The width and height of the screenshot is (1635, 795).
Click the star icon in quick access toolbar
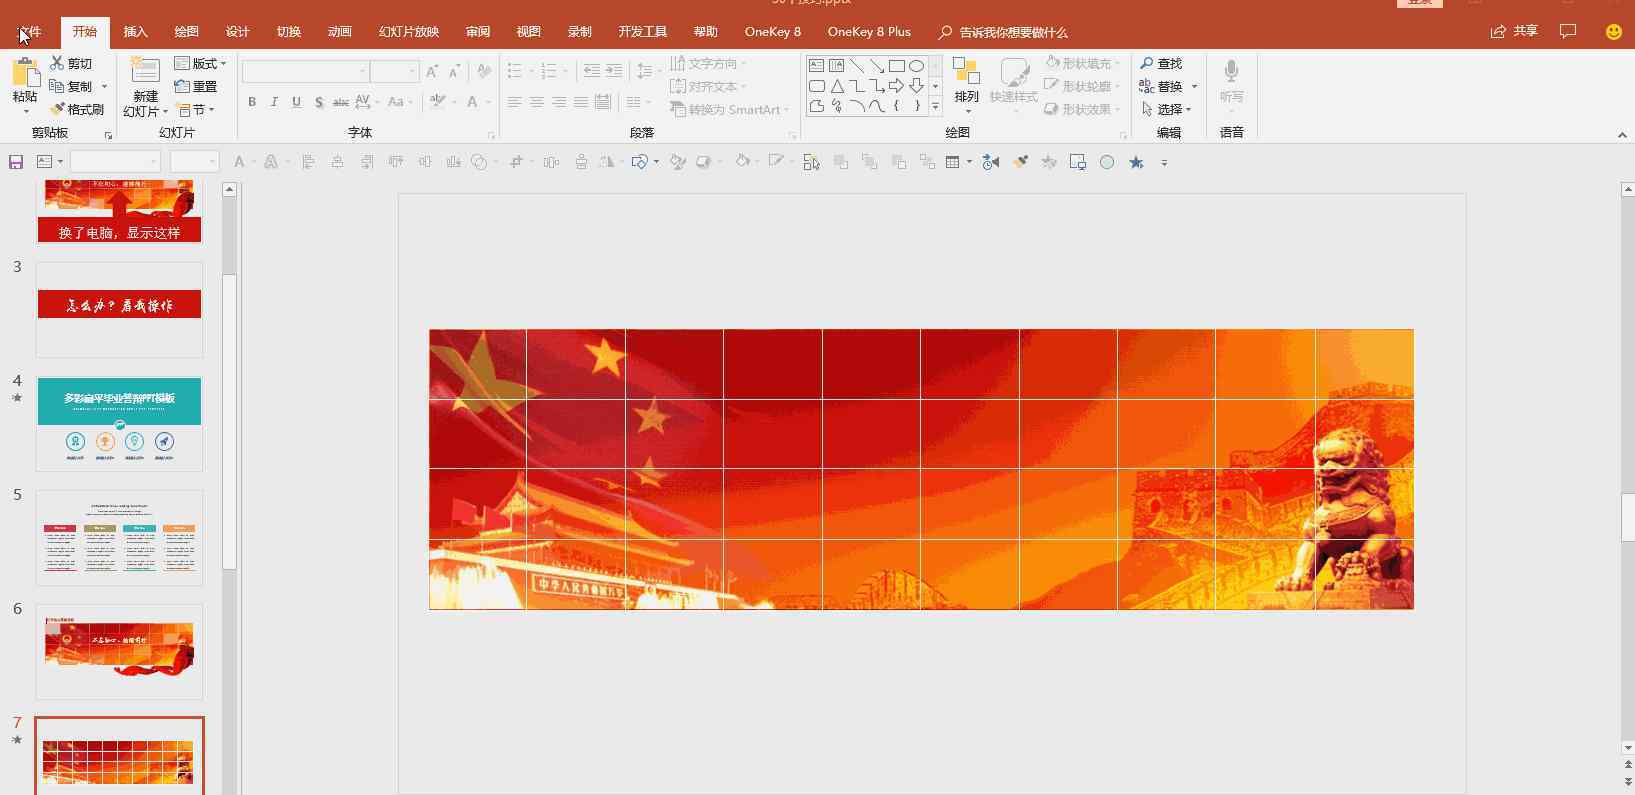1136,162
